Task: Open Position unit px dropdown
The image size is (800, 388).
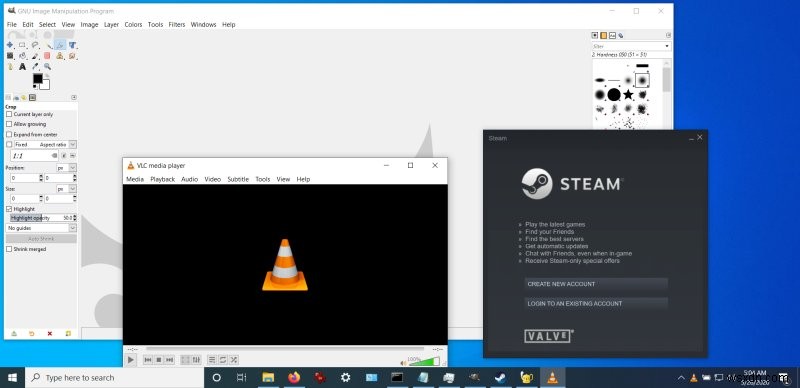Action: coord(66,167)
